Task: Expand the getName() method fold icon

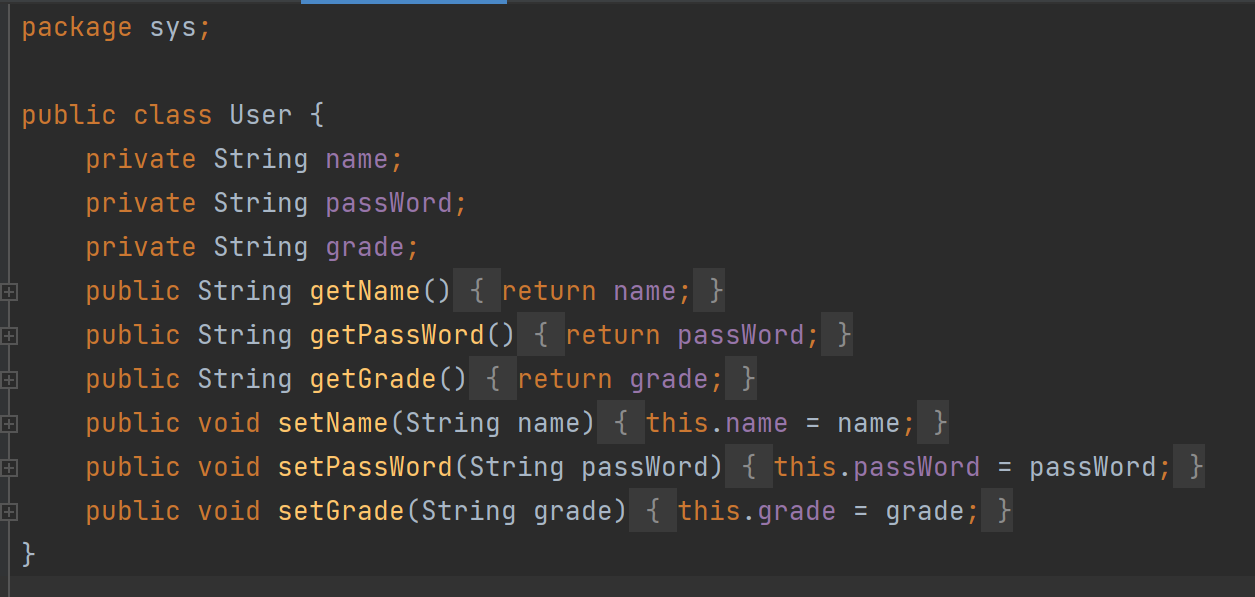Action: [9, 292]
